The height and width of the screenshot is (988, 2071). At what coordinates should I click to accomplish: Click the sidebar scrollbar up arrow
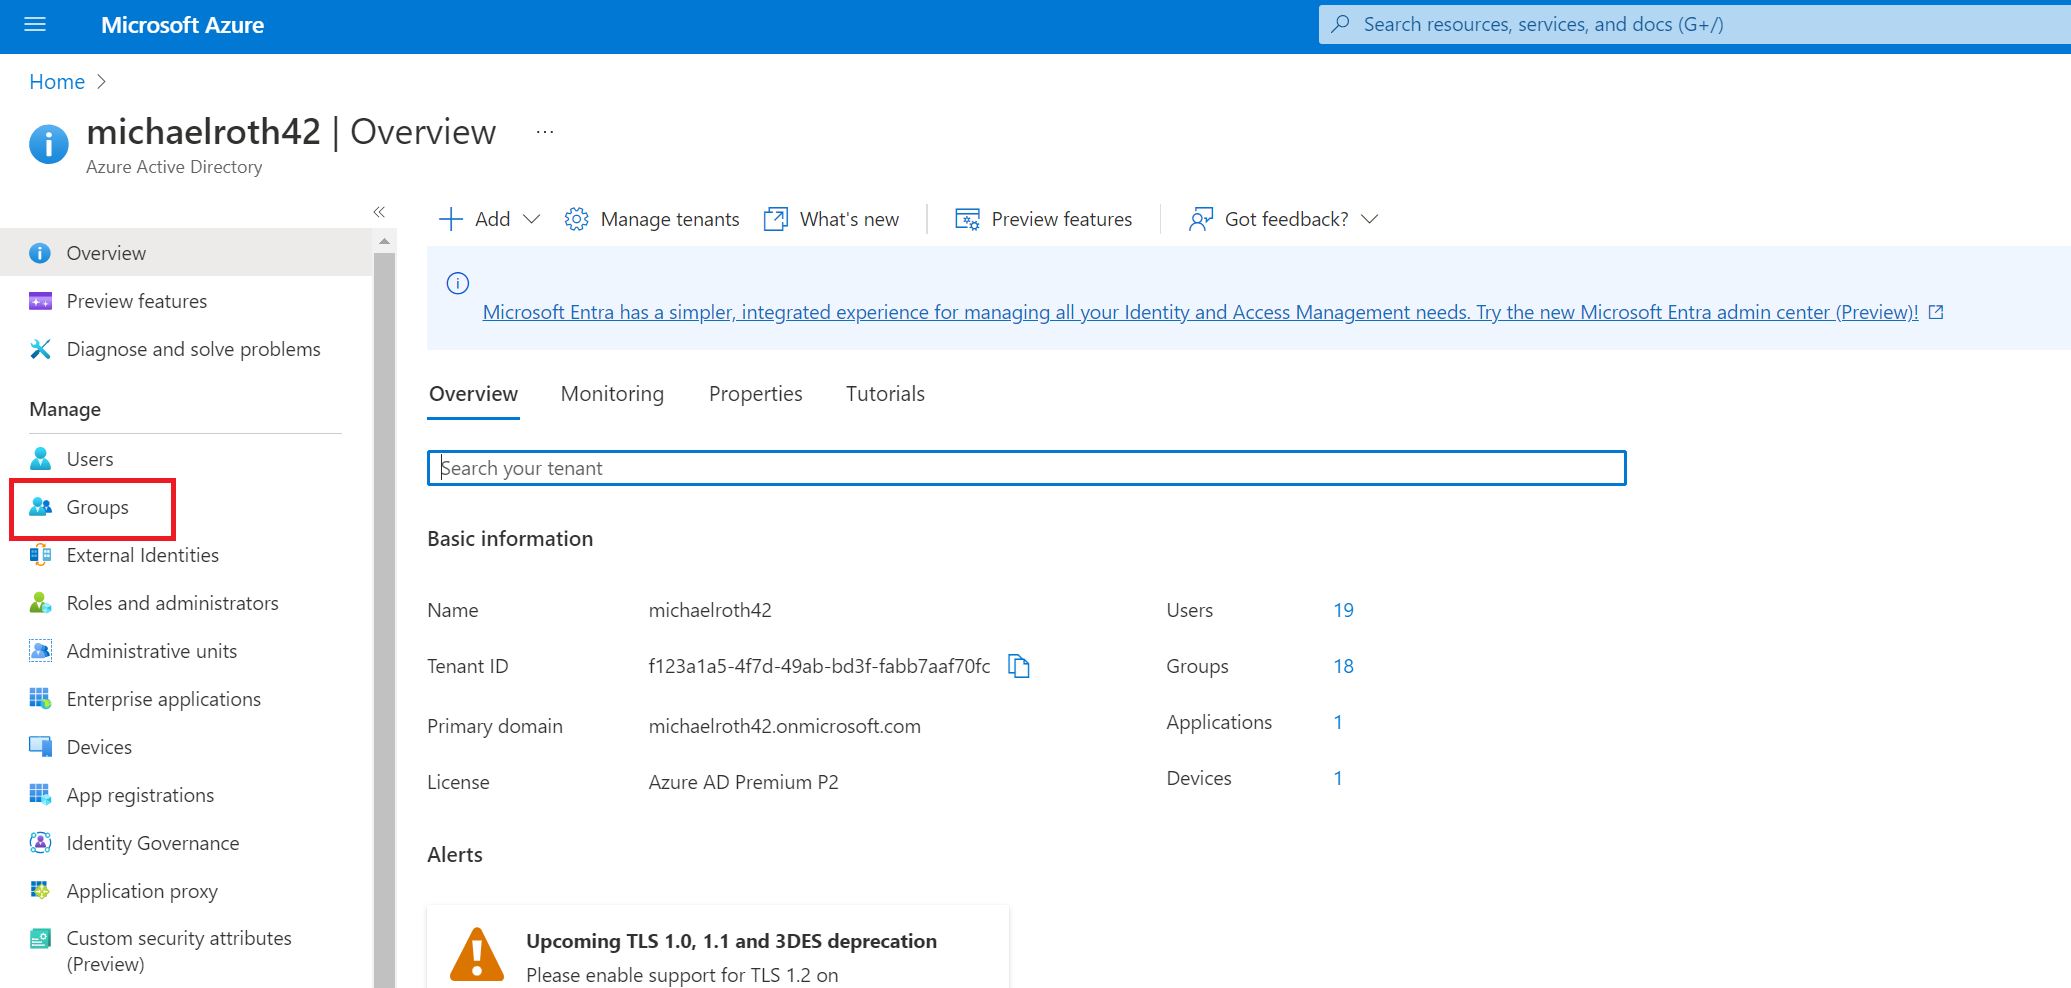pos(384,241)
